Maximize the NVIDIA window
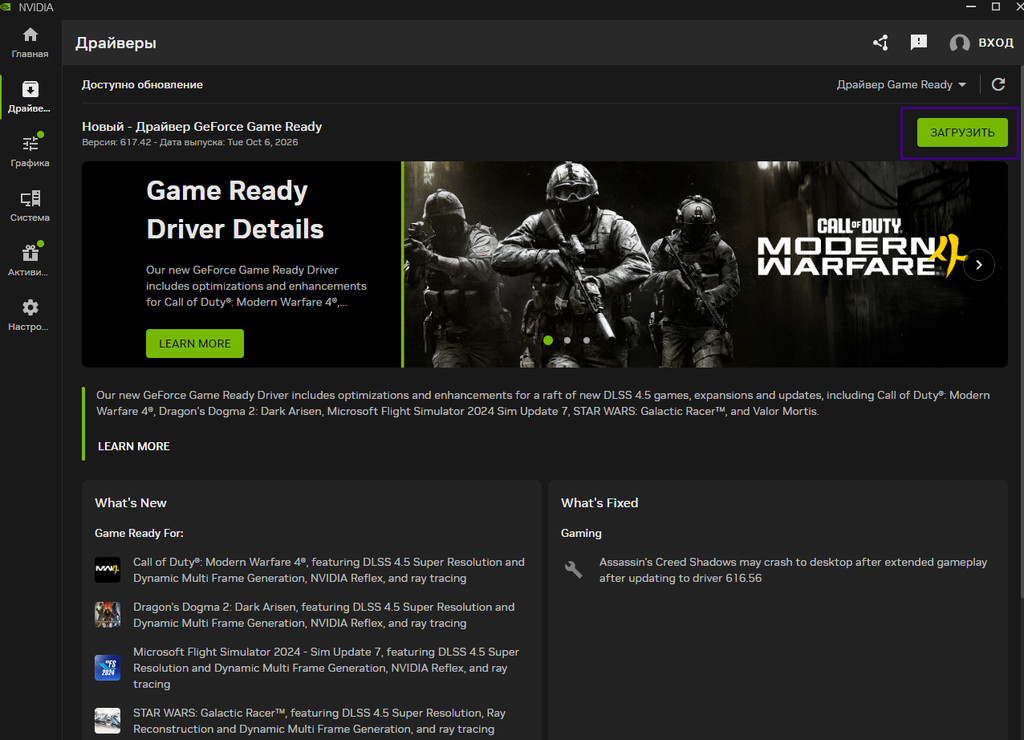The width and height of the screenshot is (1024, 740). coord(996,7)
